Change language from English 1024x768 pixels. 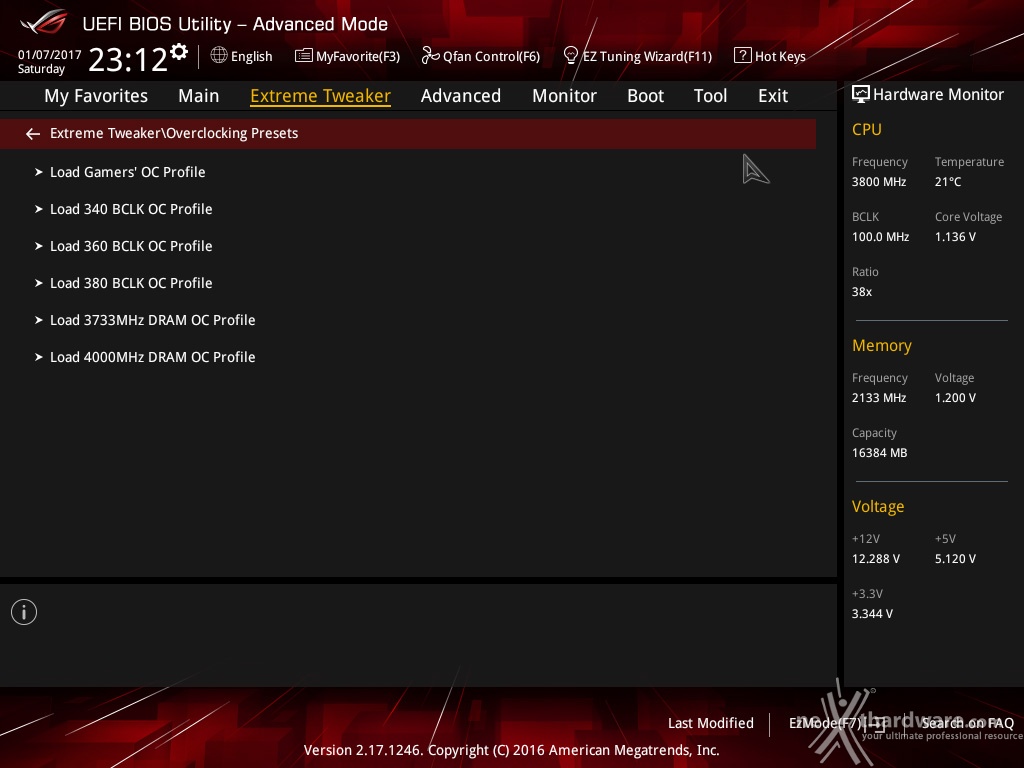[x=251, y=57]
